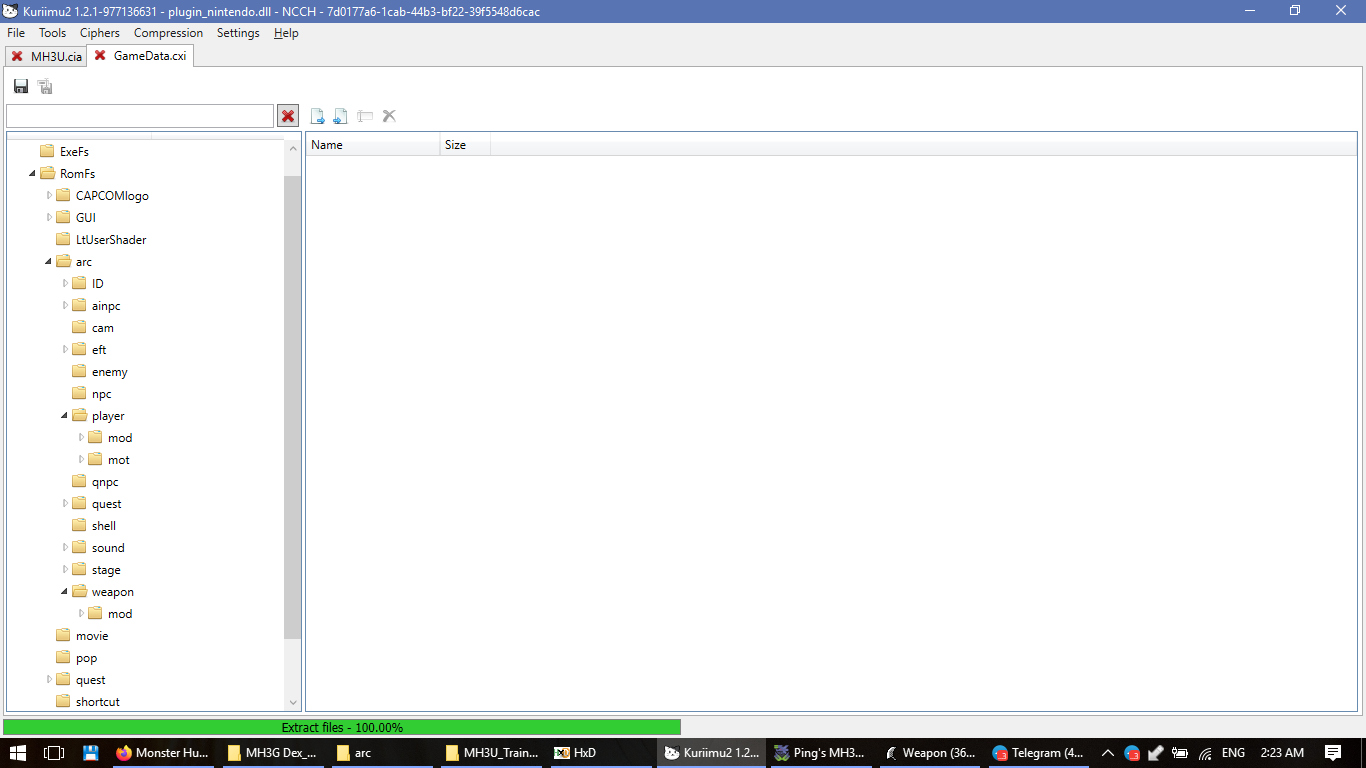Viewport: 1366px width, 768px height.
Task: Expand the ID folder node
Action: (x=65, y=284)
